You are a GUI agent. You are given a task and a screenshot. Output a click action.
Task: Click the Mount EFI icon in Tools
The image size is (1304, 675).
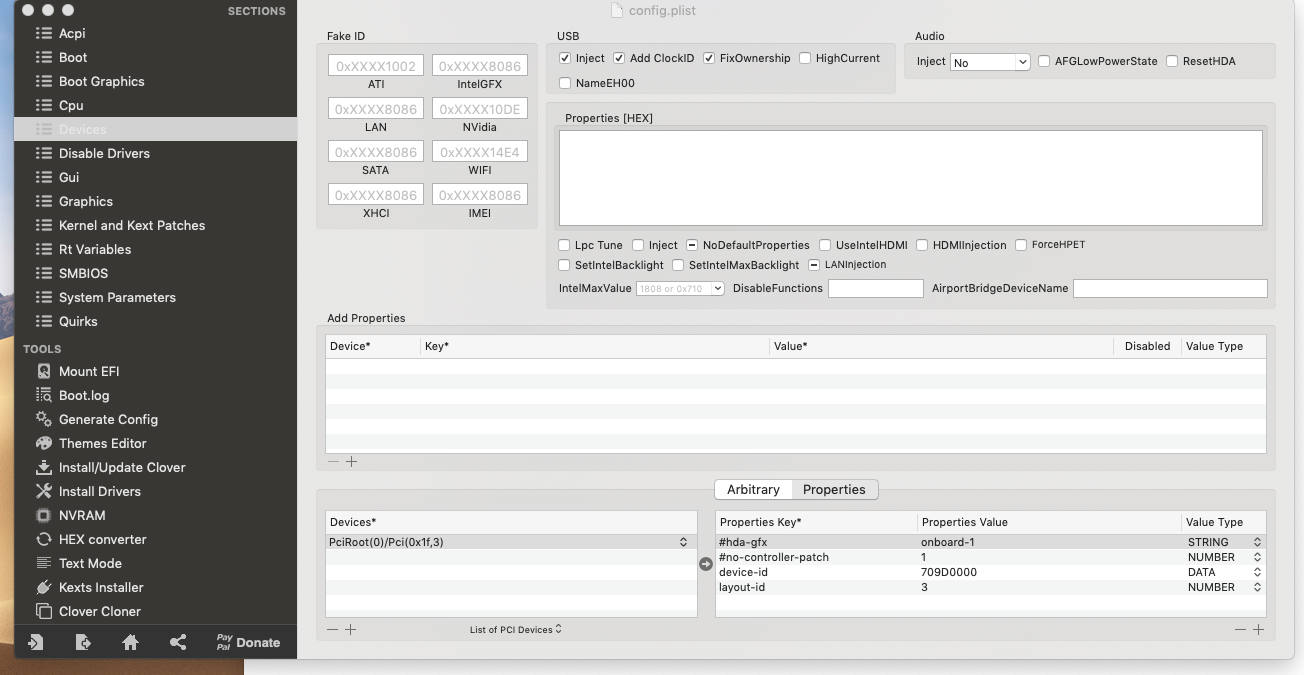pos(43,371)
